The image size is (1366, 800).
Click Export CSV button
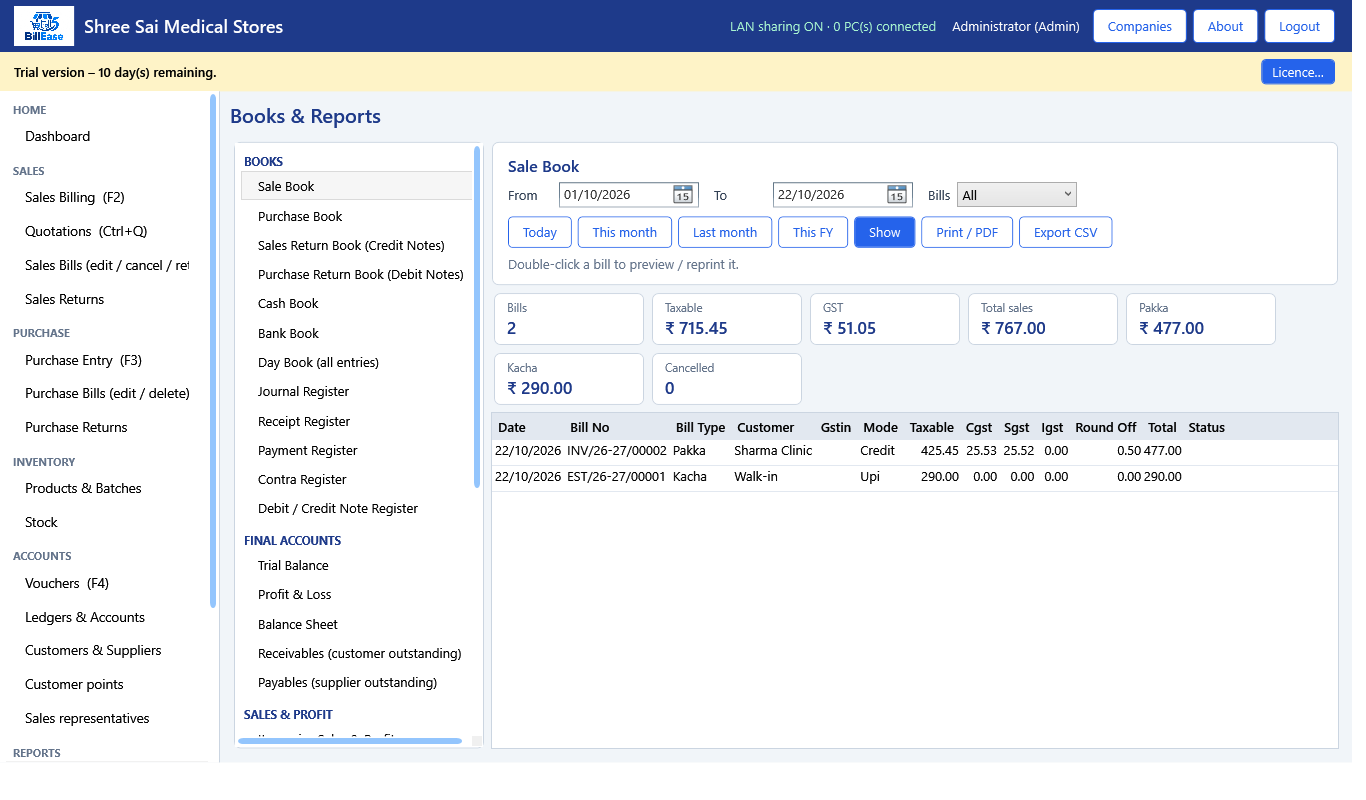(1066, 232)
